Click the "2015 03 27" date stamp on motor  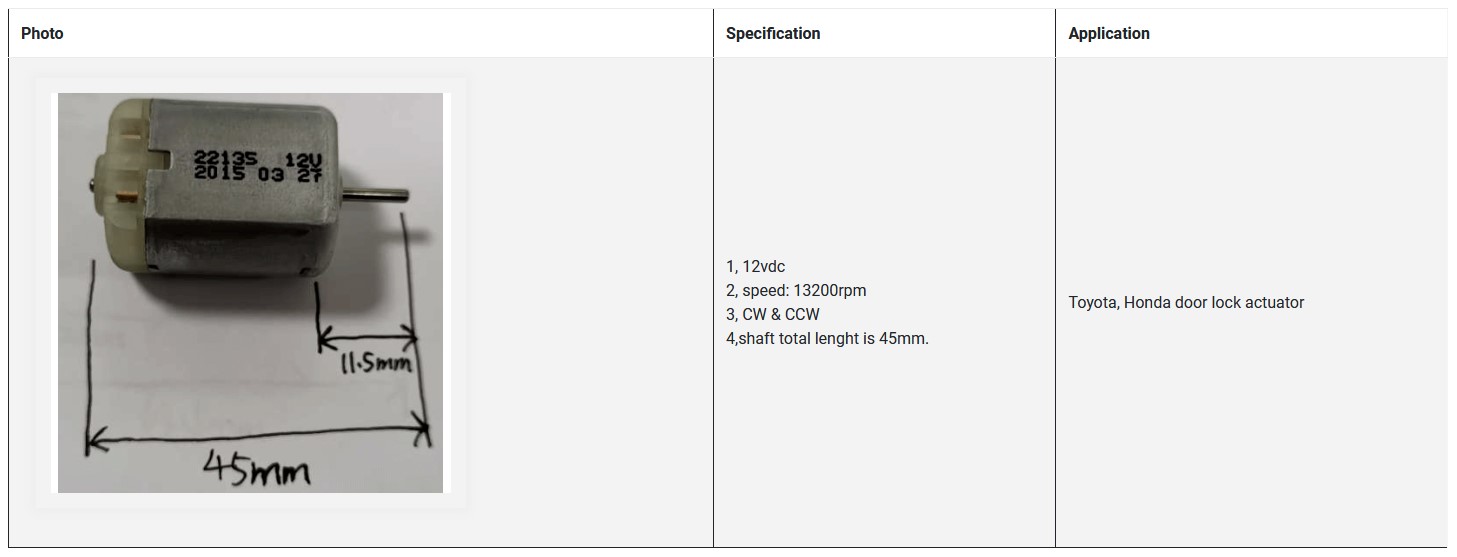(256, 174)
